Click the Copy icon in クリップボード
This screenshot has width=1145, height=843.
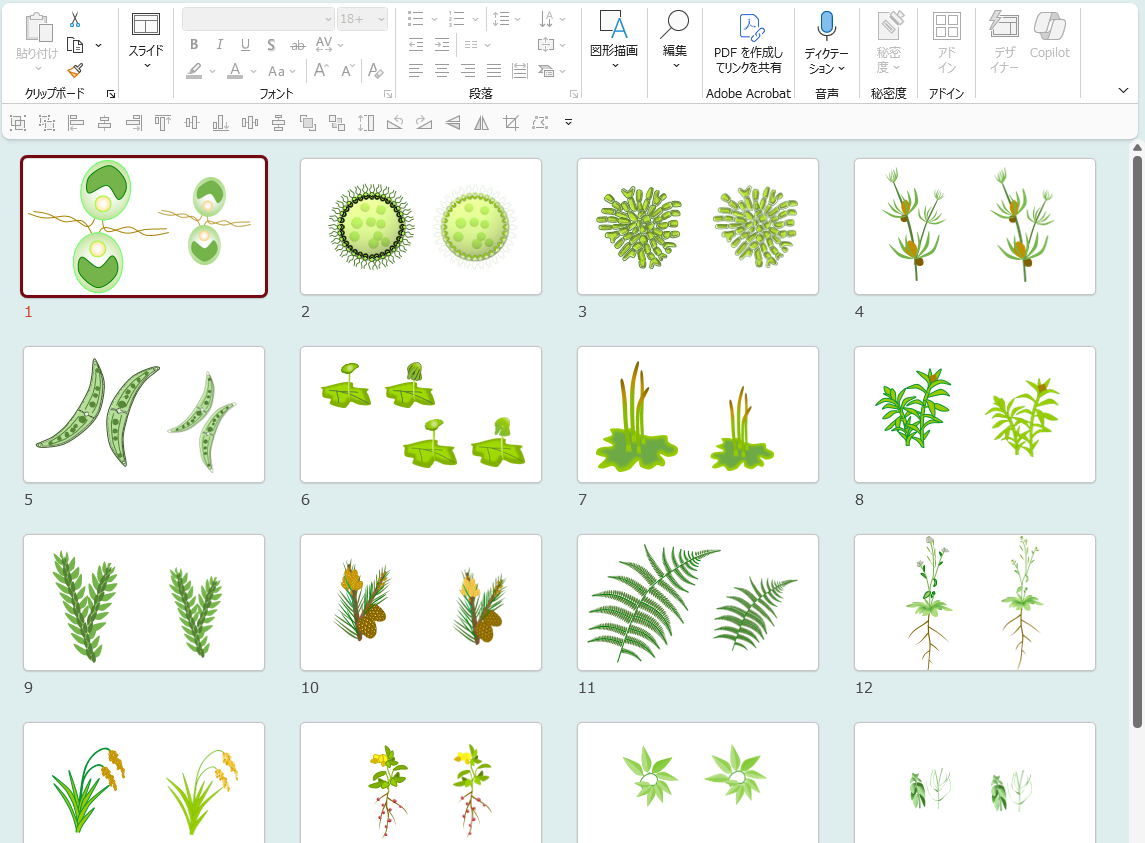75,45
